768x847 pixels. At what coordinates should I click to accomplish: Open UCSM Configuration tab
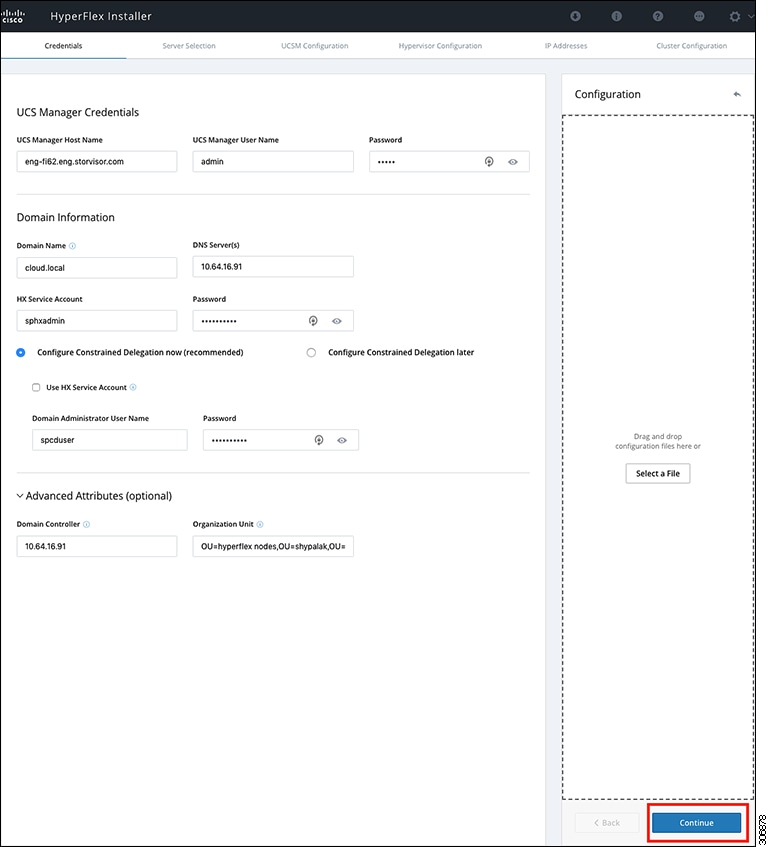pyautogui.click(x=314, y=46)
